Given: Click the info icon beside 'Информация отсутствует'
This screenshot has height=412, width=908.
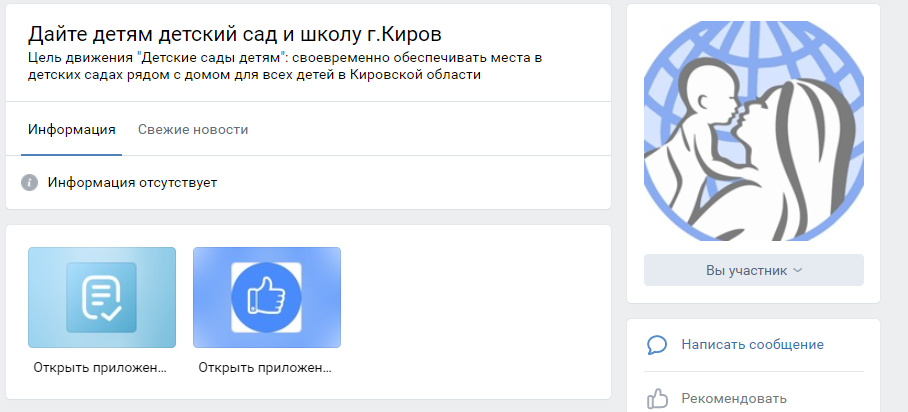Looking at the screenshot, I should [30, 183].
